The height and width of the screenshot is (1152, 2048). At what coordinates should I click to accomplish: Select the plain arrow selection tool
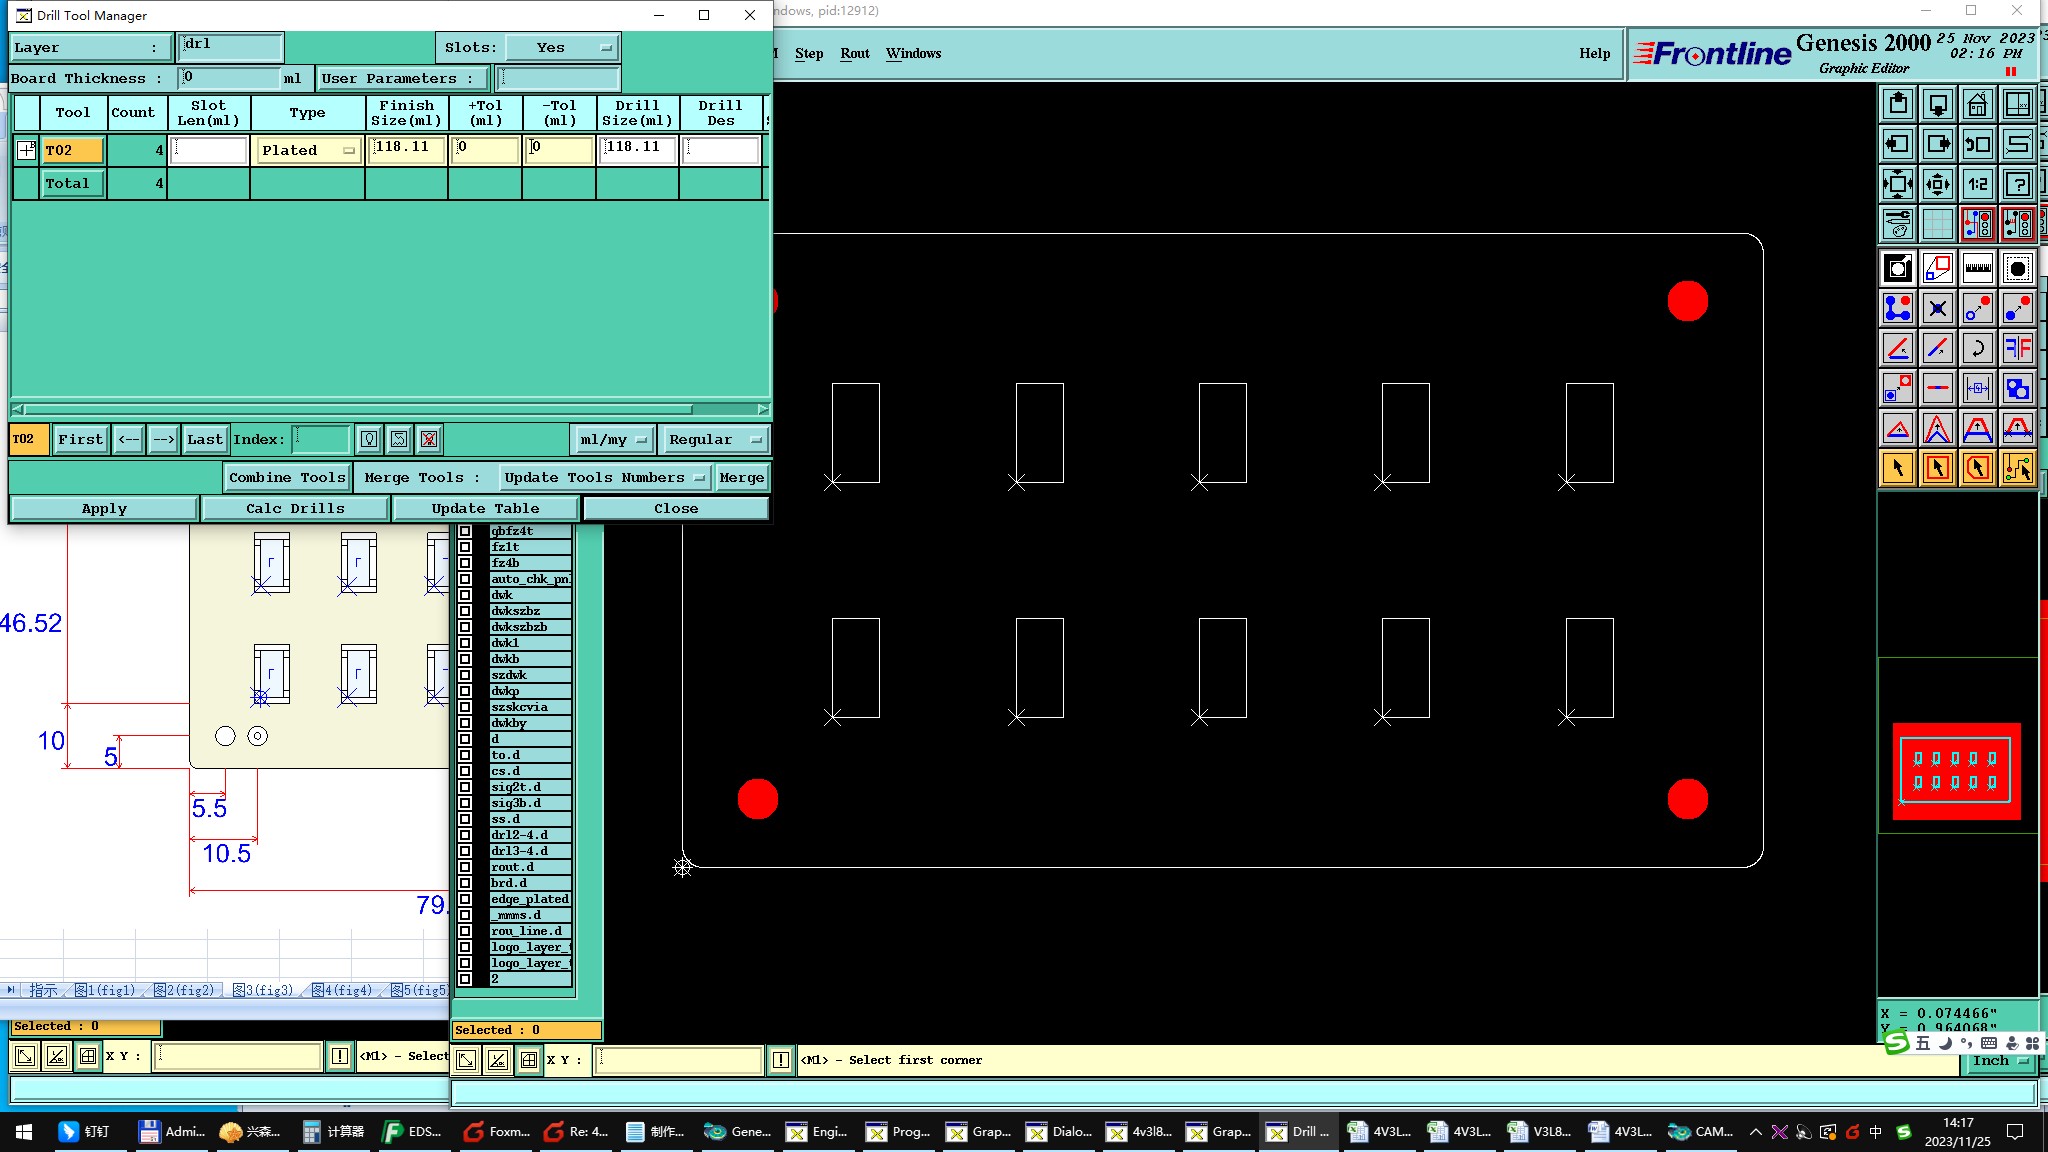pyautogui.click(x=1897, y=468)
